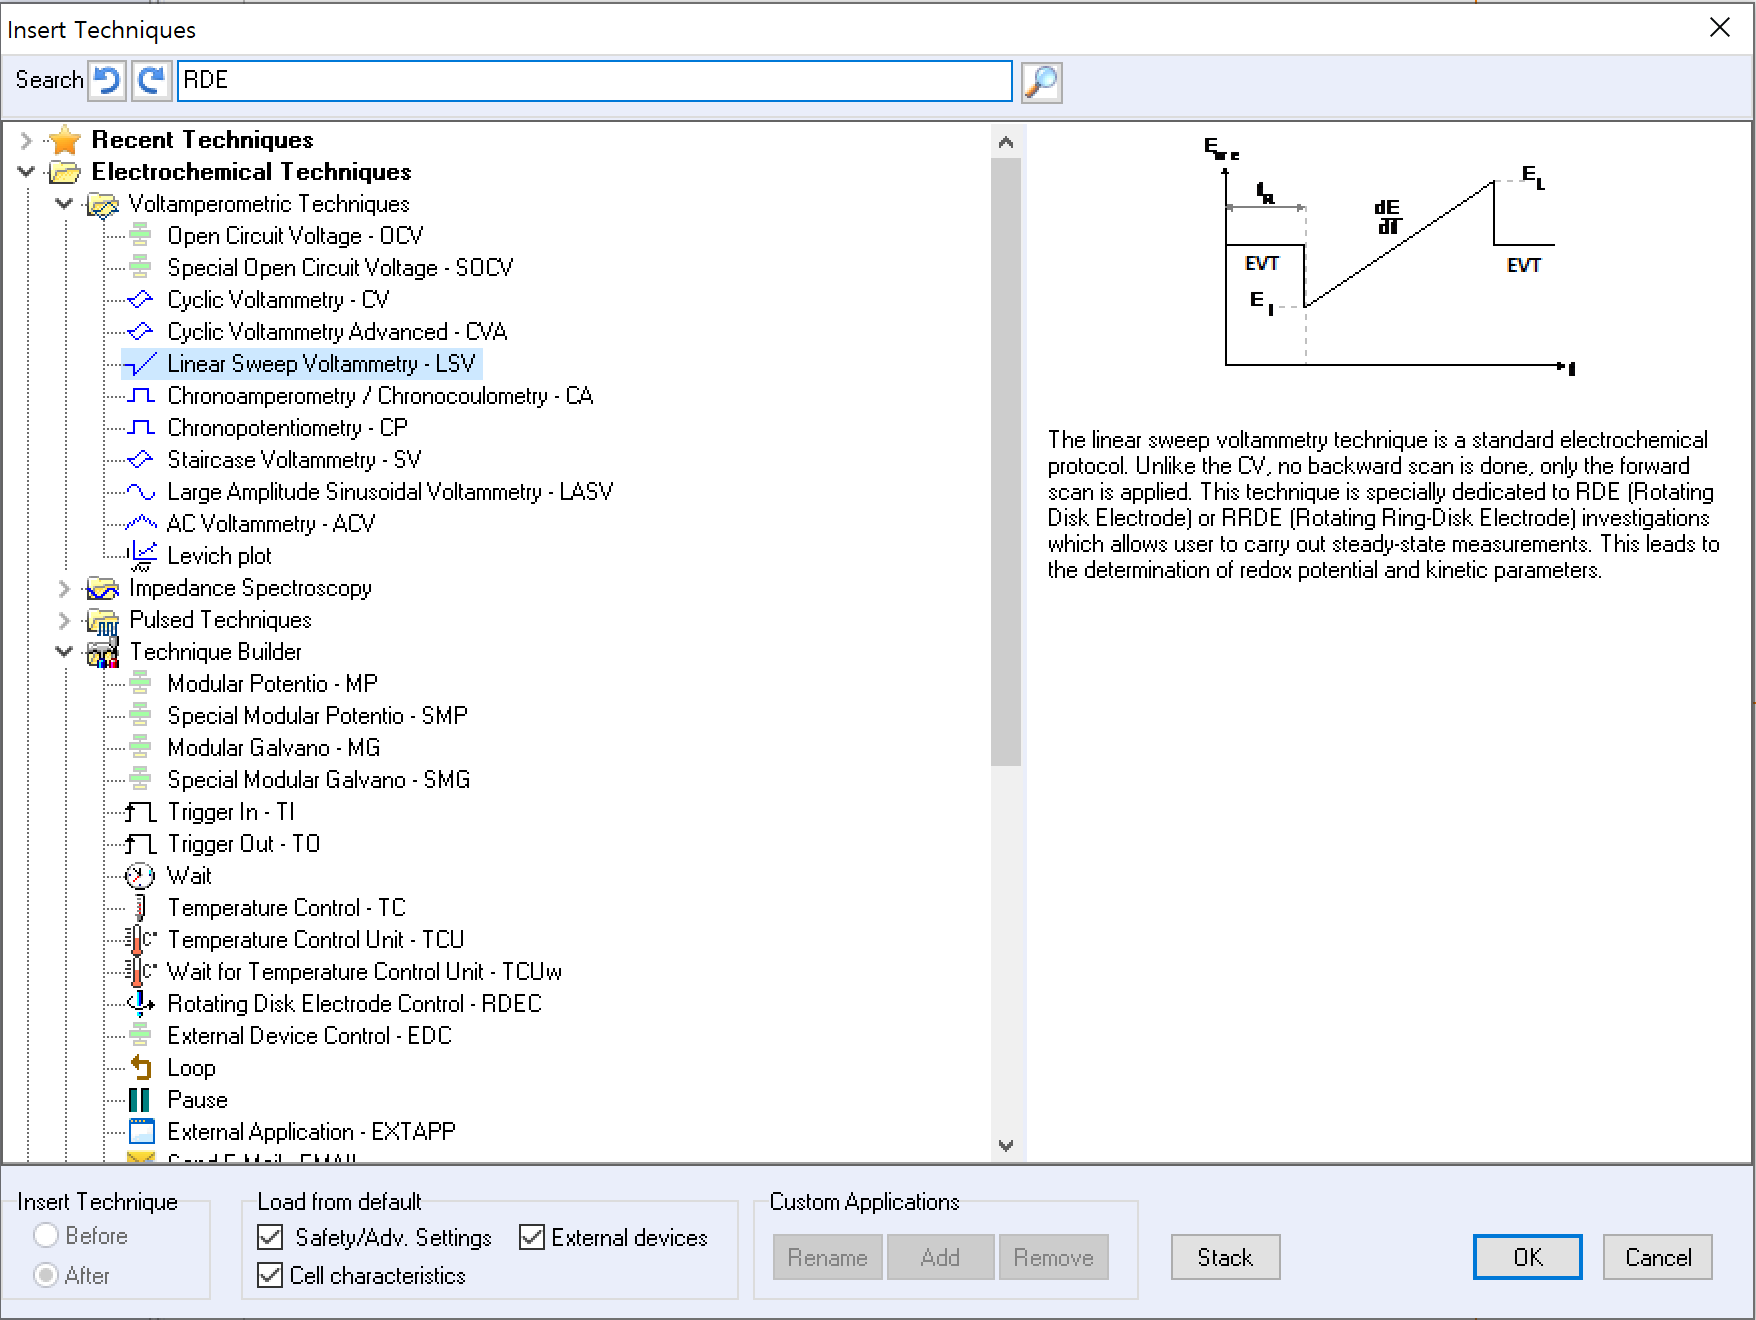Viewport: 1756px width, 1320px height.
Task: Click the External Application EXTAPP window icon
Action: [142, 1132]
